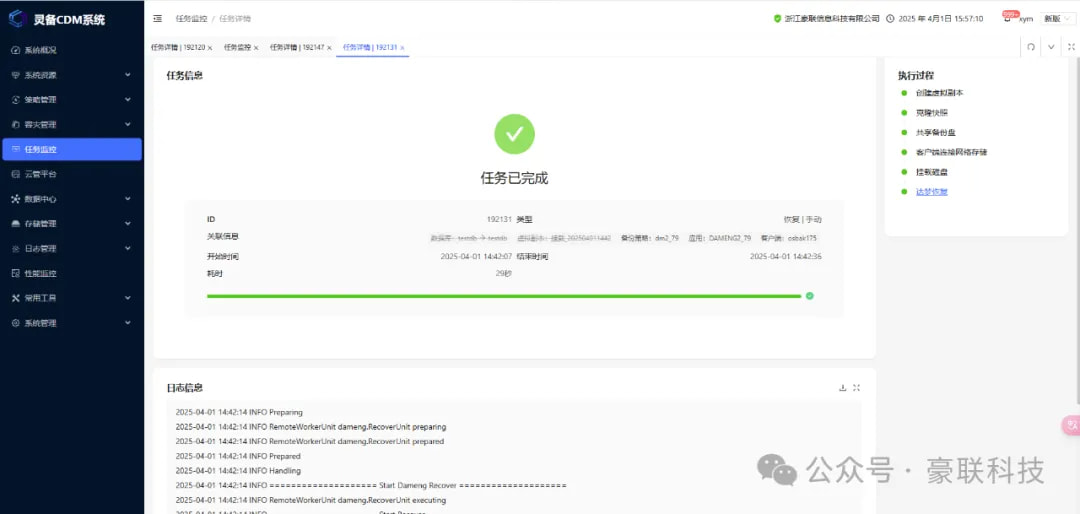1080x514 pixels.
Task: Open the 新版 version dropdown
Action: click(1057, 18)
